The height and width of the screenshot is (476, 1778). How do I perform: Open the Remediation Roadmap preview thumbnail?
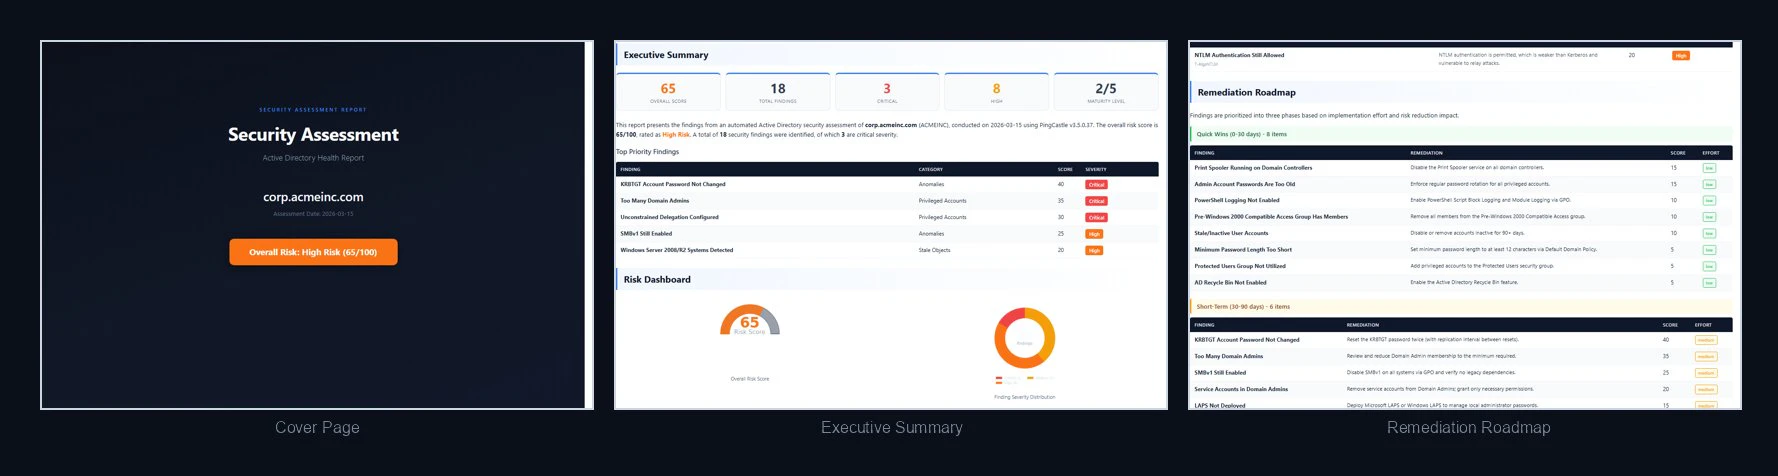1465,225
